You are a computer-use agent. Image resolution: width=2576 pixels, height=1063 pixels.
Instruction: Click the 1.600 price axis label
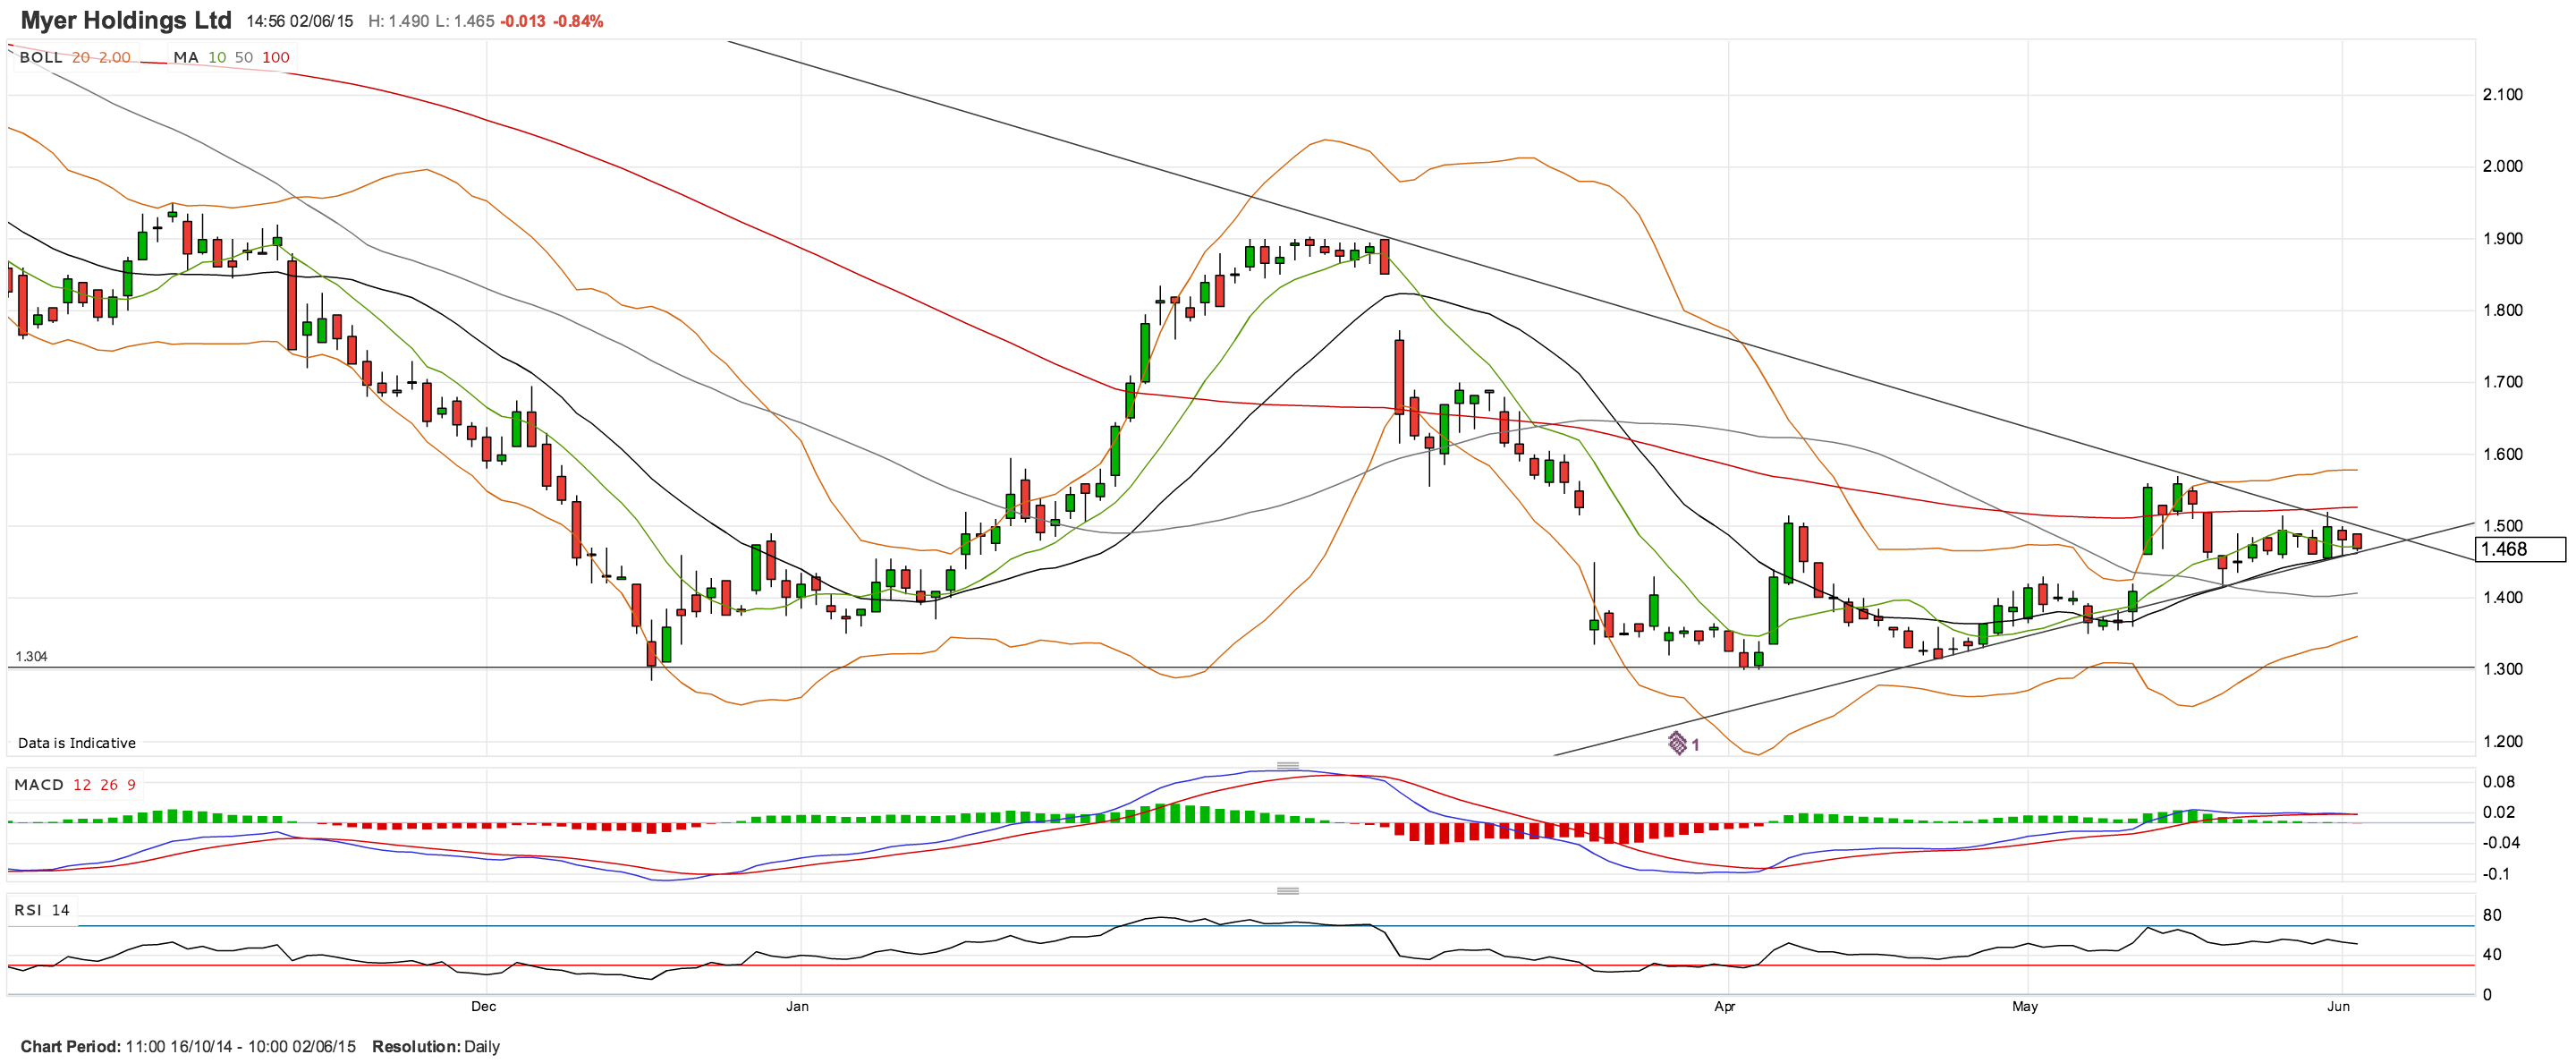[x=2502, y=454]
